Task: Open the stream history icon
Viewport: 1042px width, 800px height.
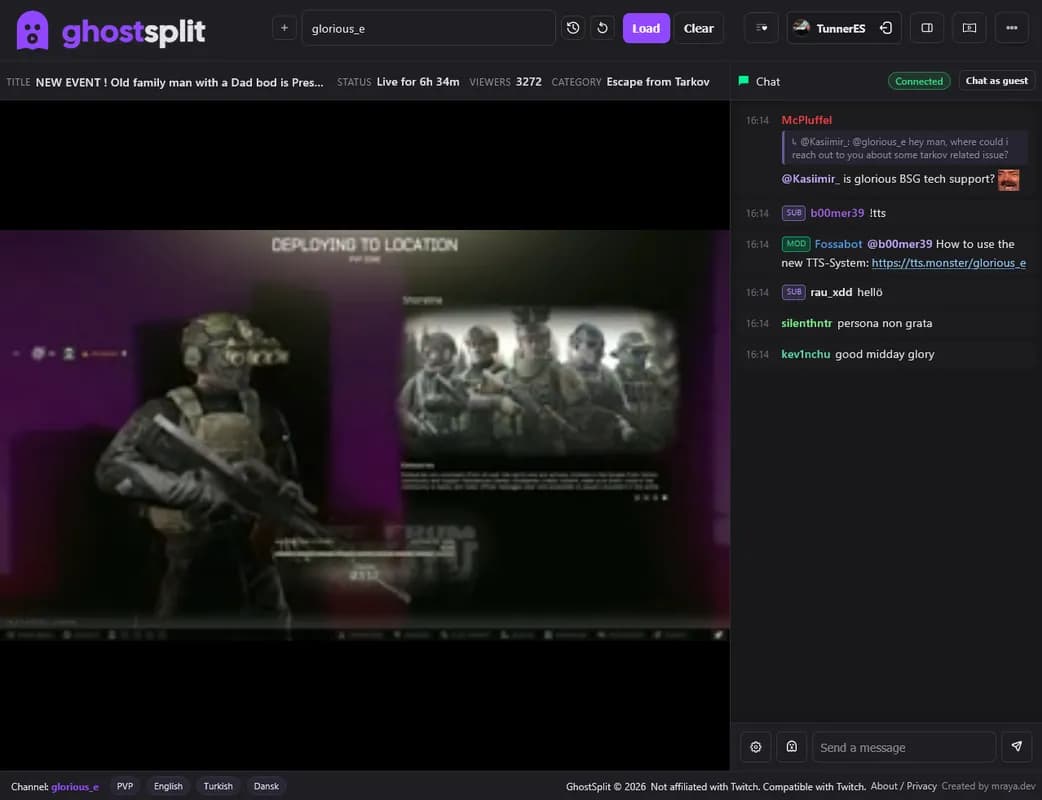Action: pos(573,28)
